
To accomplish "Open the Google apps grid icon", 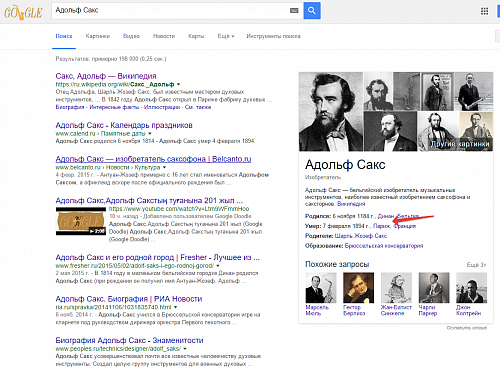I will (484, 11).
